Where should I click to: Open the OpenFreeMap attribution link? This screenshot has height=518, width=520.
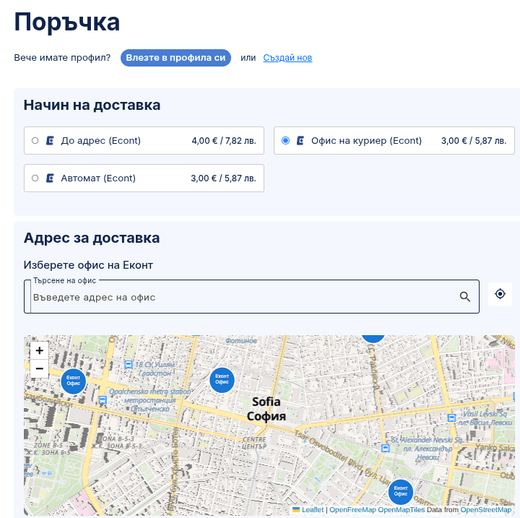tap(353, 510)
